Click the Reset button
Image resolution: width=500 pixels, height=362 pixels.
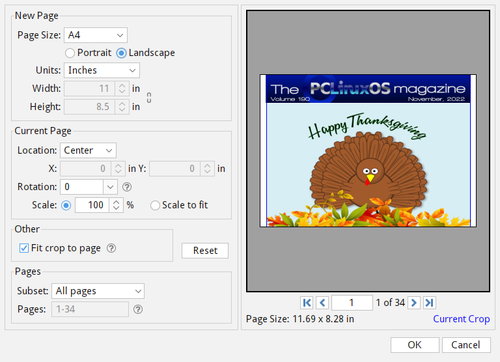point(205,250)
